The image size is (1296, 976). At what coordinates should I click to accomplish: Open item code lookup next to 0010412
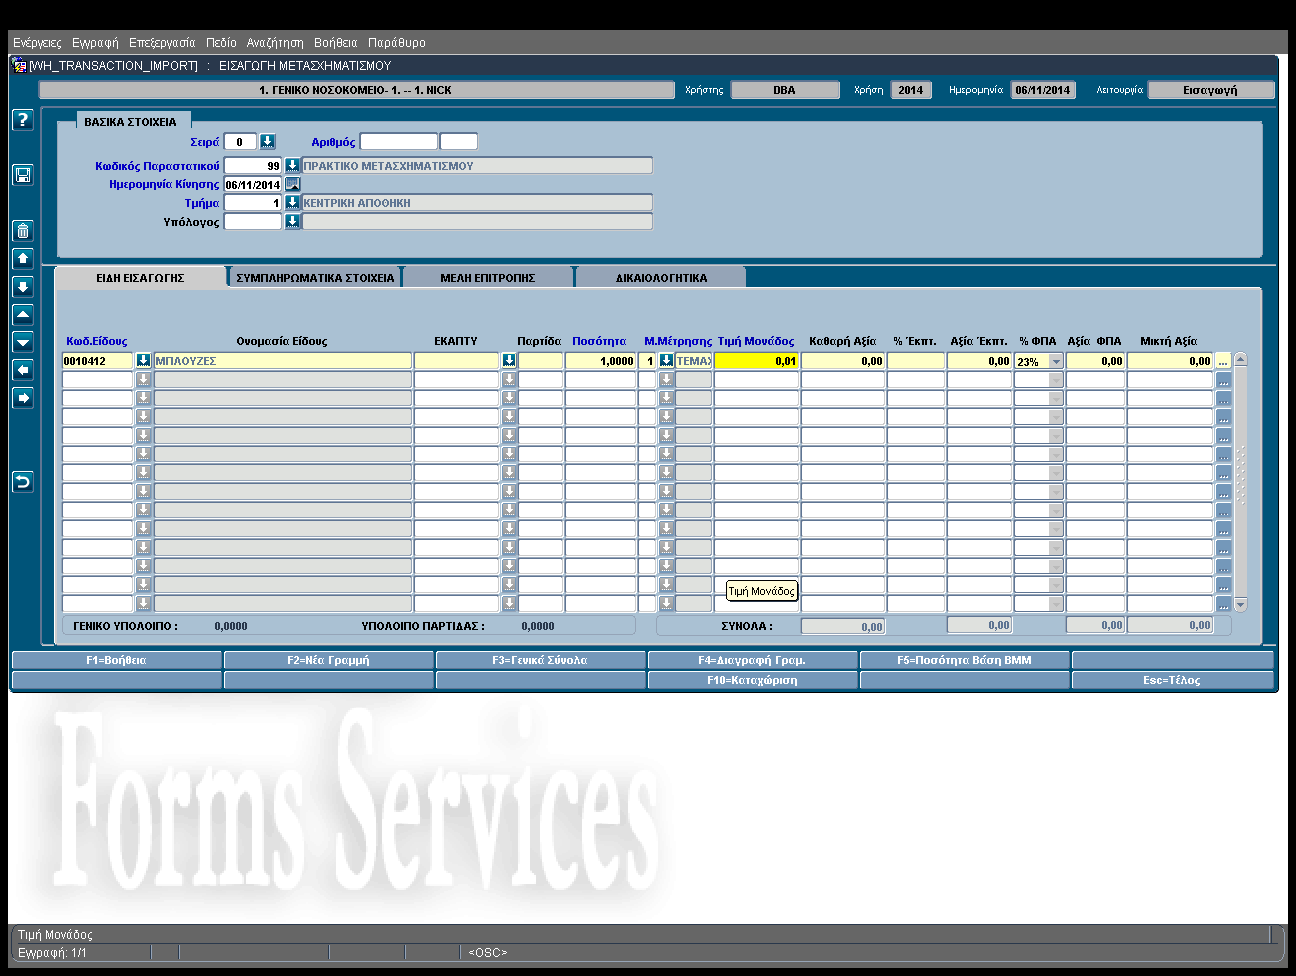coord(143,360)
